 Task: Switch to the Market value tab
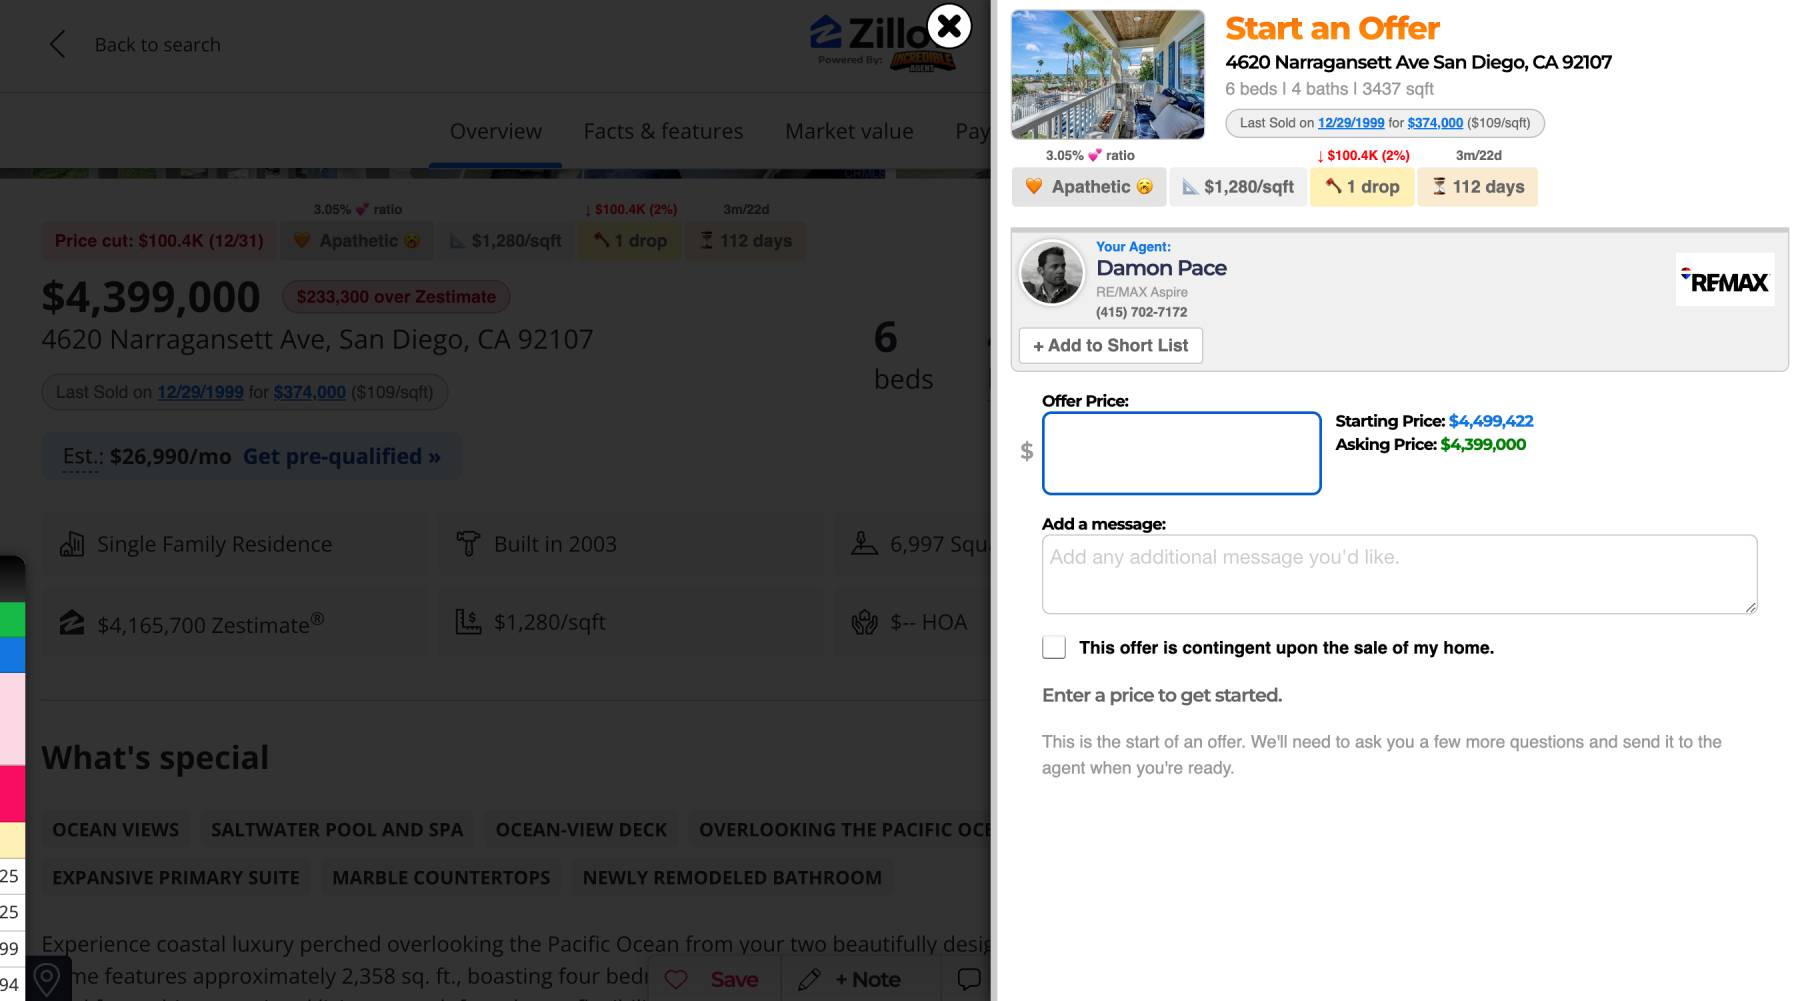848,131
